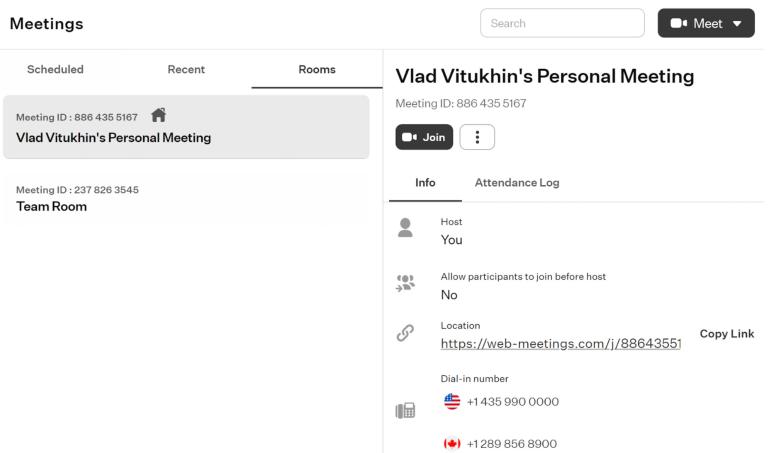Click the US flag icon
Image resolution: width=773 pixels, height=453 pixels.
pos(452,401)
